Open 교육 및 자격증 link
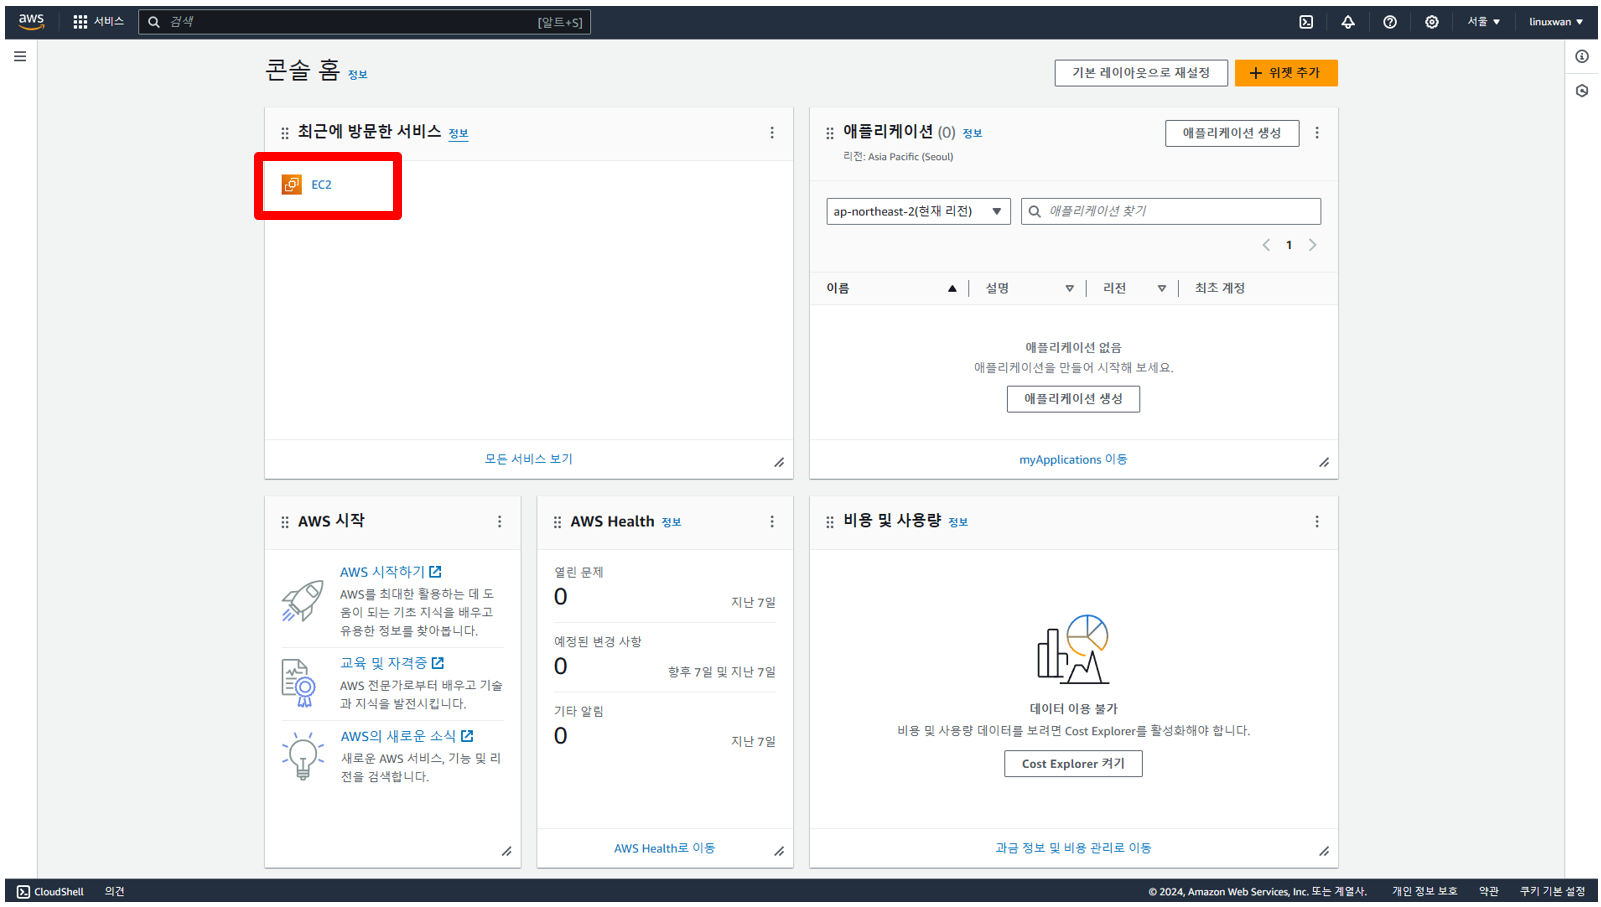Image resolution: width=1601 pixels, height=907 pixels. click(392, 663)
